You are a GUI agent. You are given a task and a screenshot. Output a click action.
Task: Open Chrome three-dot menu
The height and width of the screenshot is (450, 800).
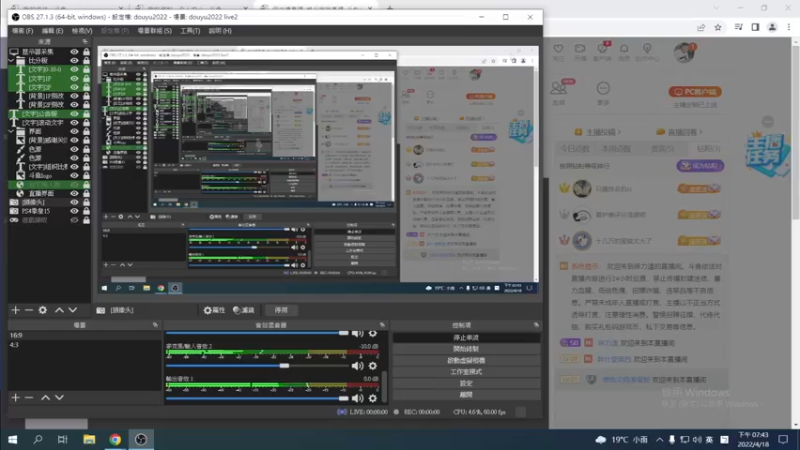tap(789, 27)
